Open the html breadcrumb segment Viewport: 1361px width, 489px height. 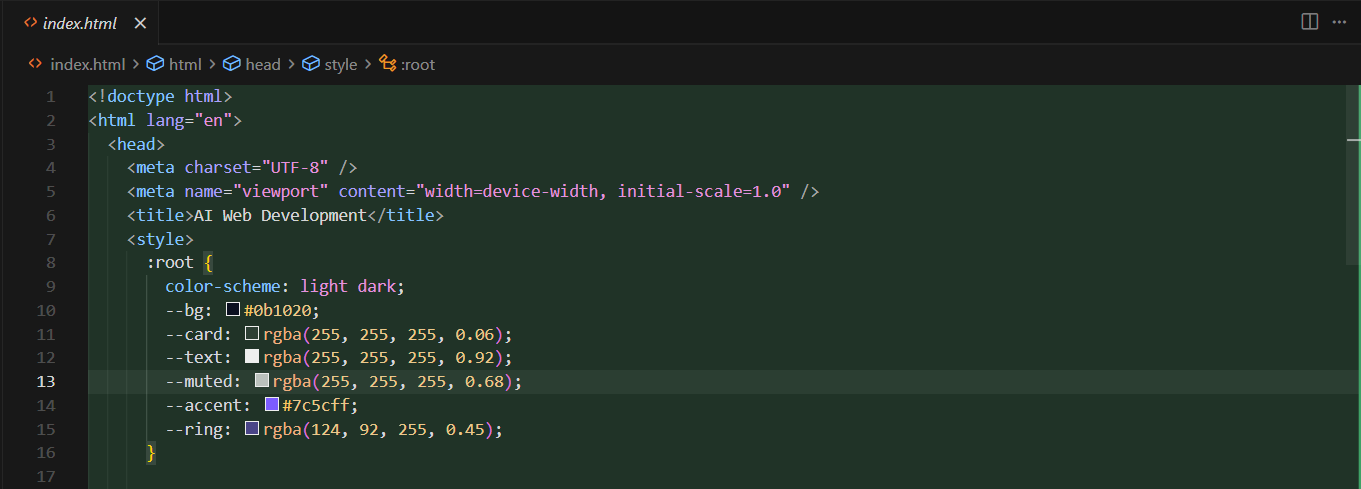pos(185,64)
